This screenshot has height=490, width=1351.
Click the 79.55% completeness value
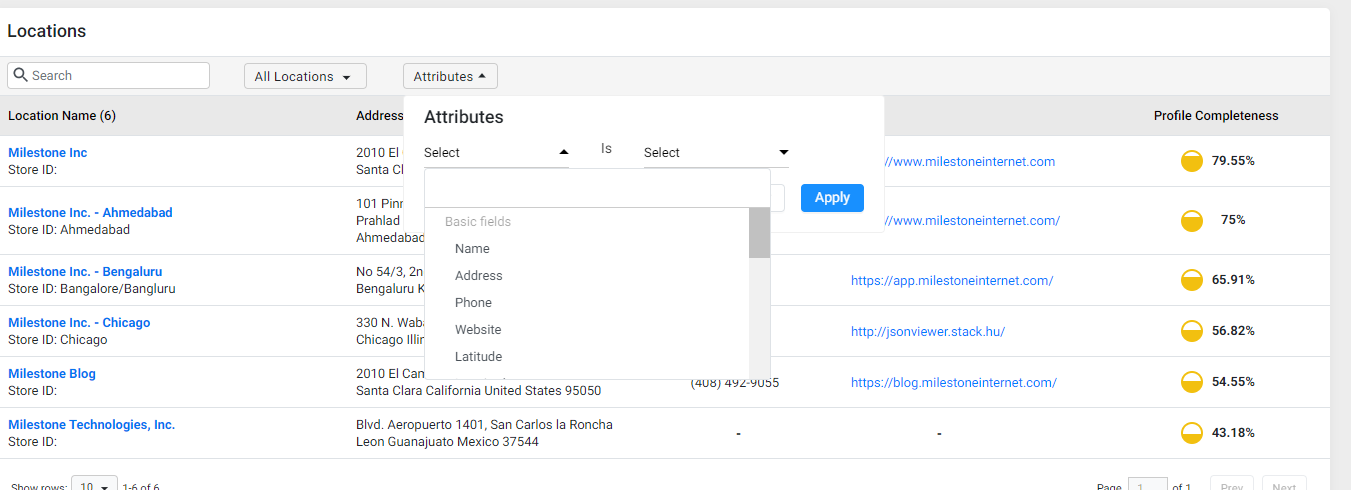(x=1233, y=160)
